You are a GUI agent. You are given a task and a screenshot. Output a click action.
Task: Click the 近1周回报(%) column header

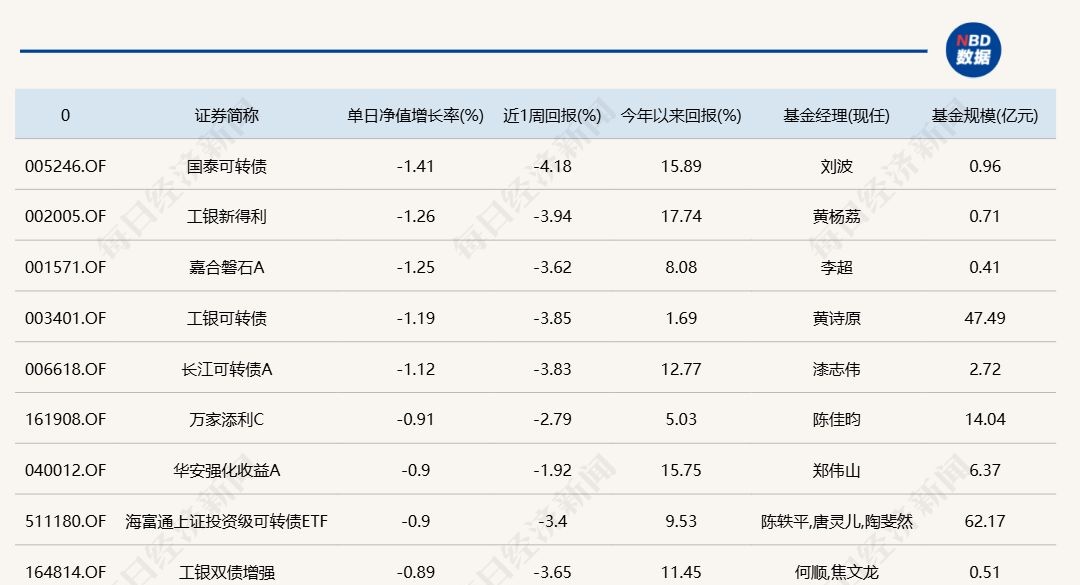(552, 115)
